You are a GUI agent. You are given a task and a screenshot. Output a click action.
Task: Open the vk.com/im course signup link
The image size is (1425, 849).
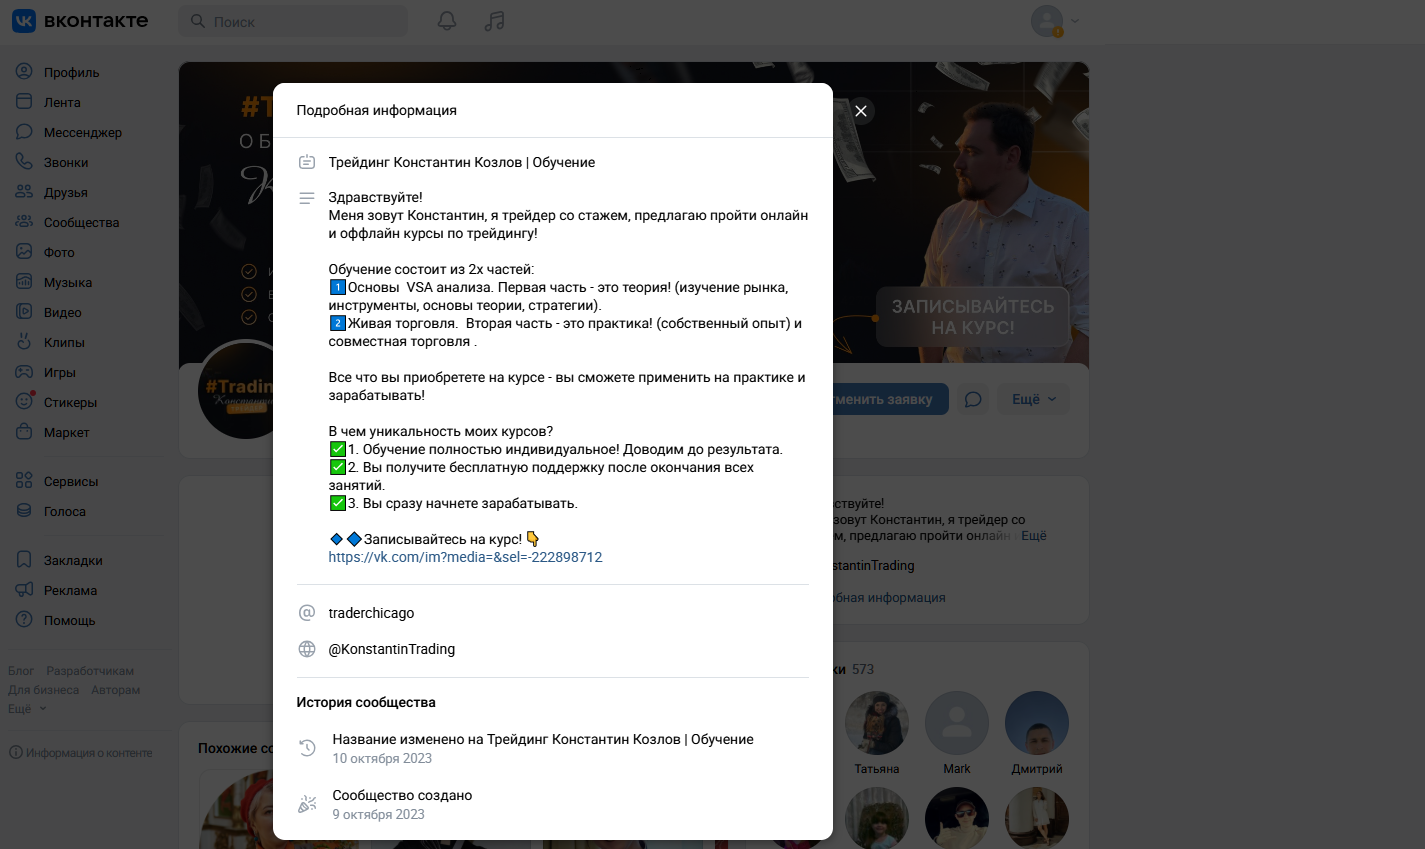tap(465, 557)
